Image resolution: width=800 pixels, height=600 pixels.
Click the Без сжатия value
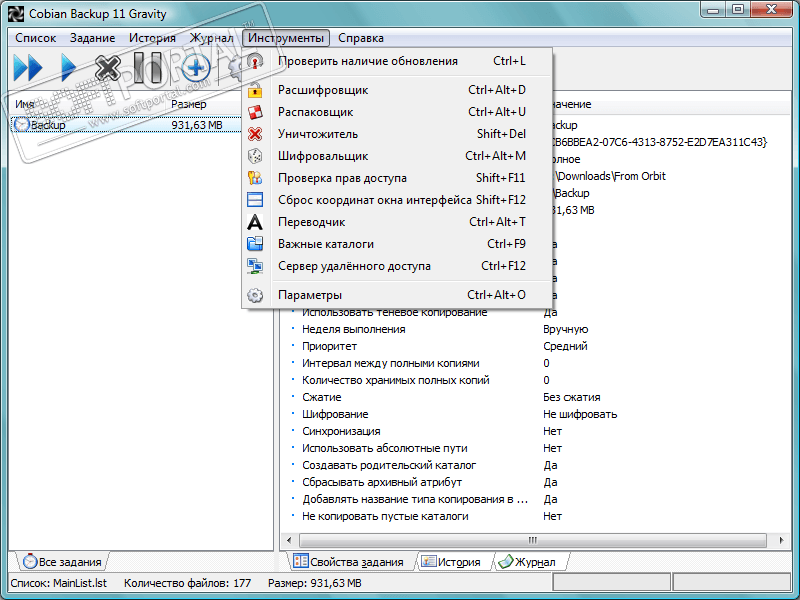(571, 397)
